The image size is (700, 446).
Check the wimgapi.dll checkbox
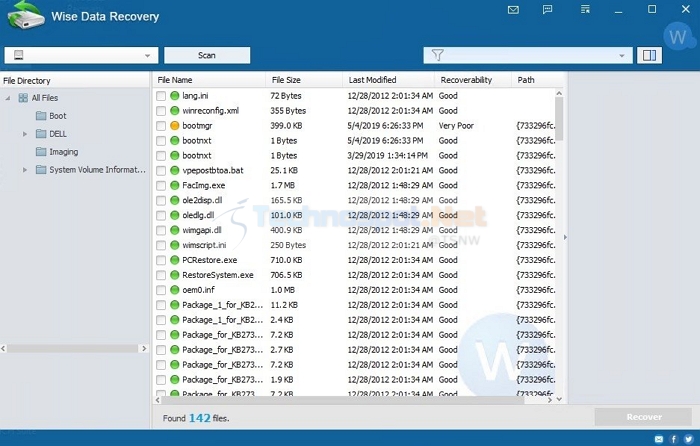pyautogui.click(x=161, y=230)
